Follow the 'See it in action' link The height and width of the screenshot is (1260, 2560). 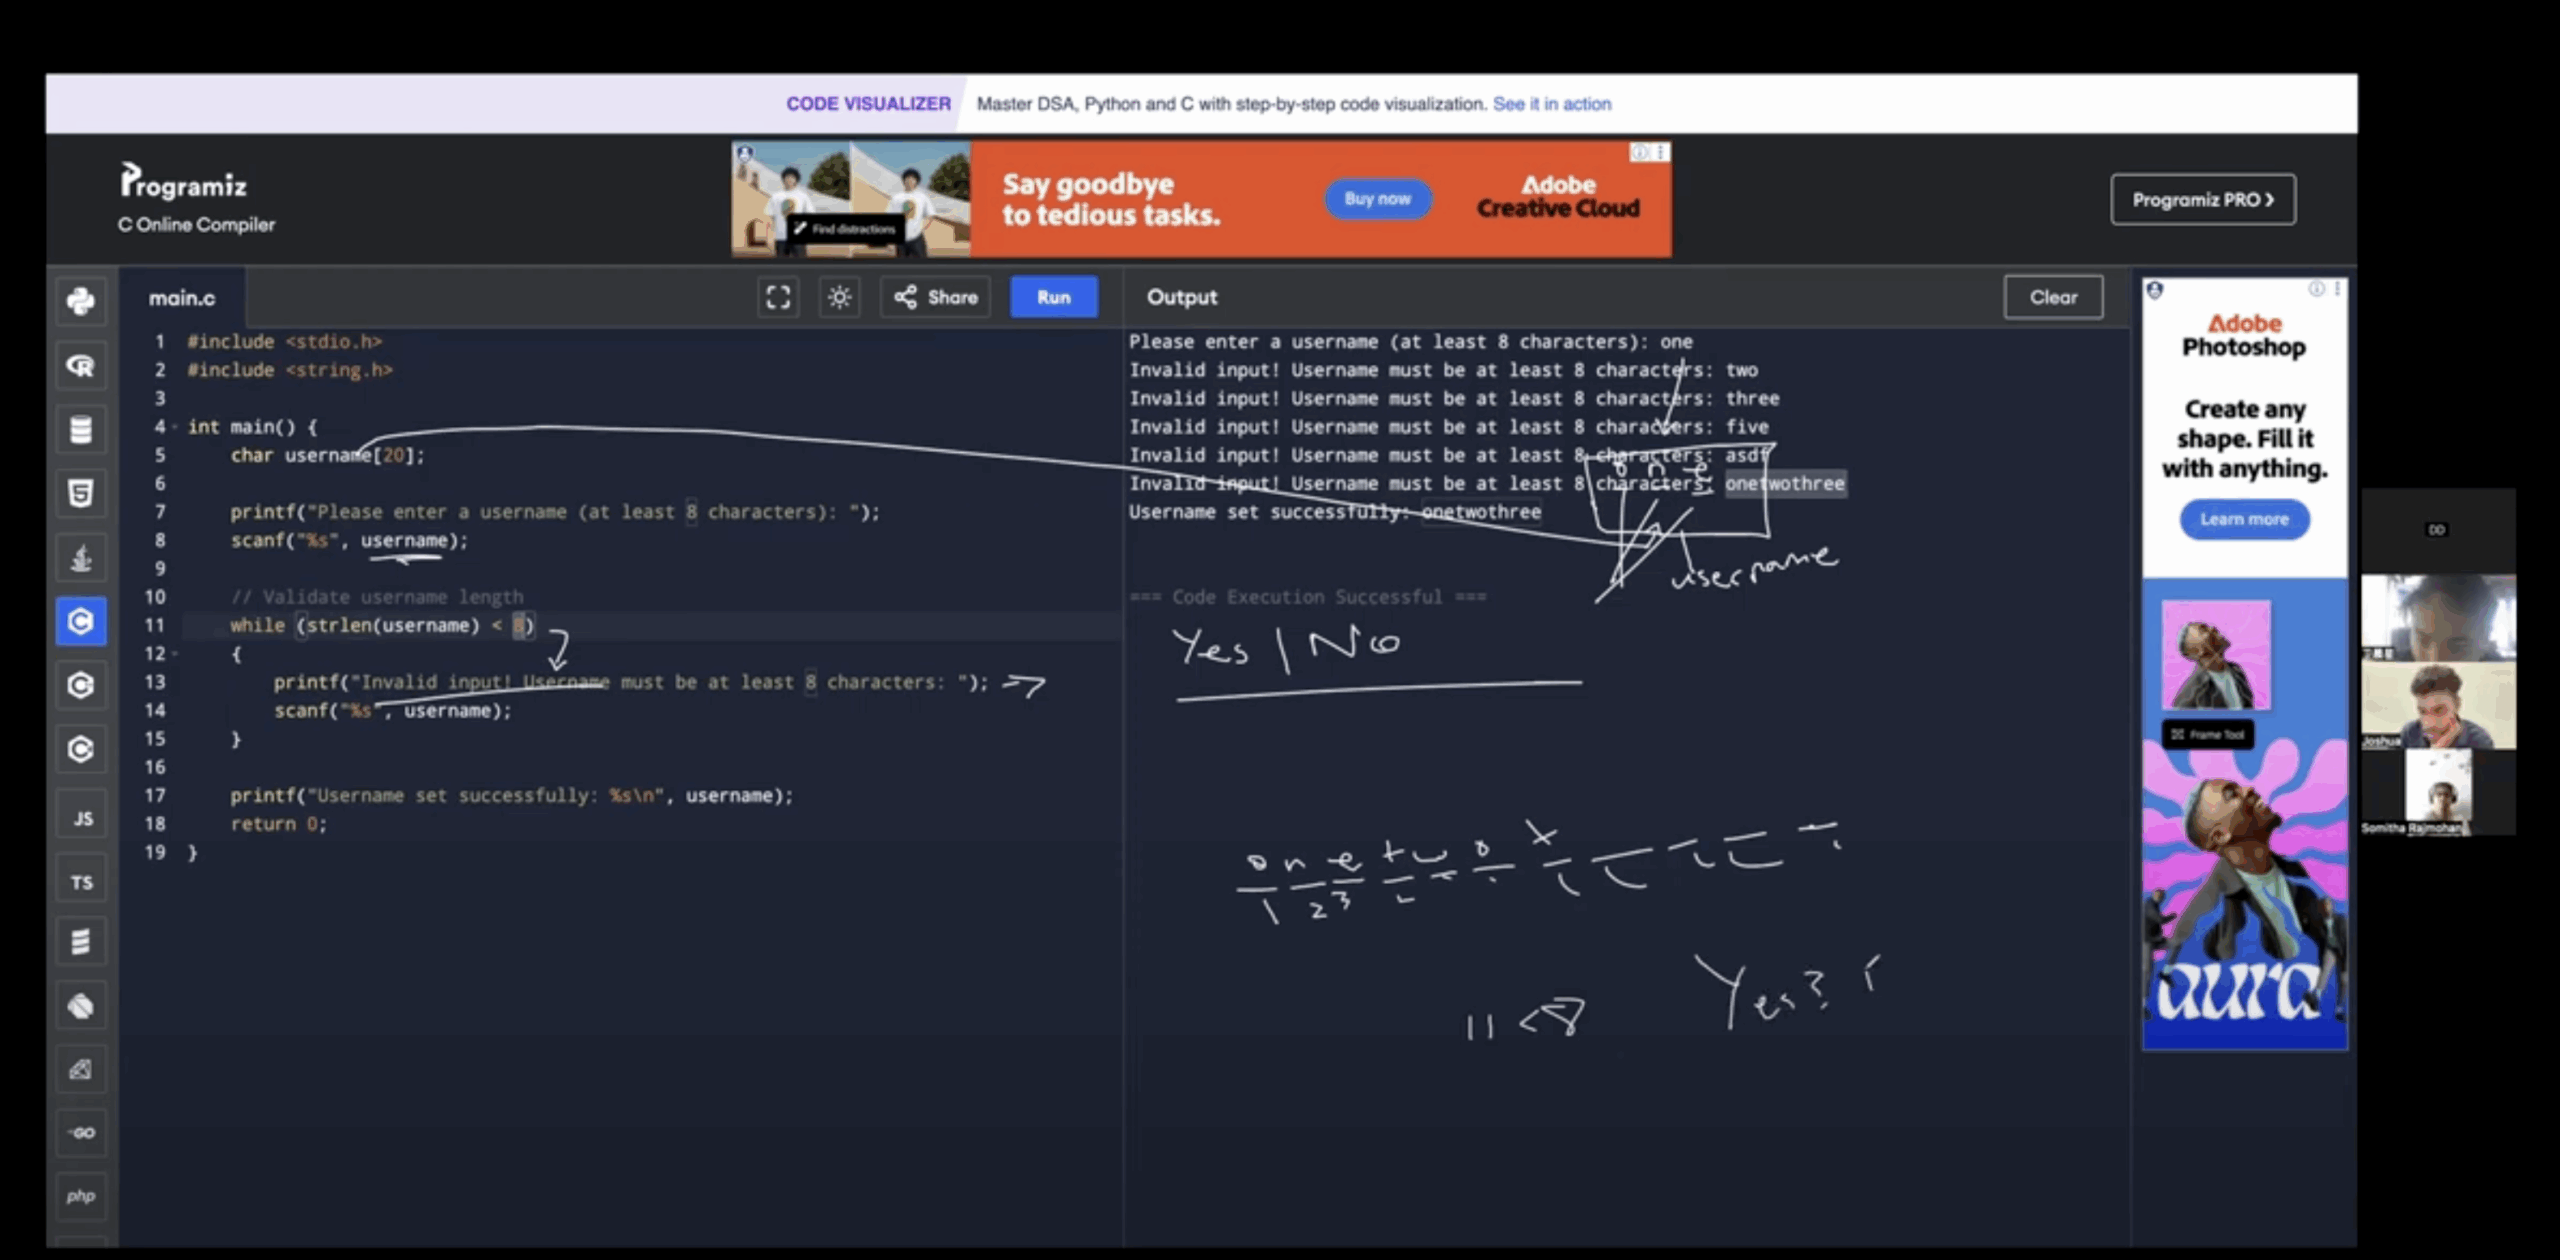[x=1551, y=104]
